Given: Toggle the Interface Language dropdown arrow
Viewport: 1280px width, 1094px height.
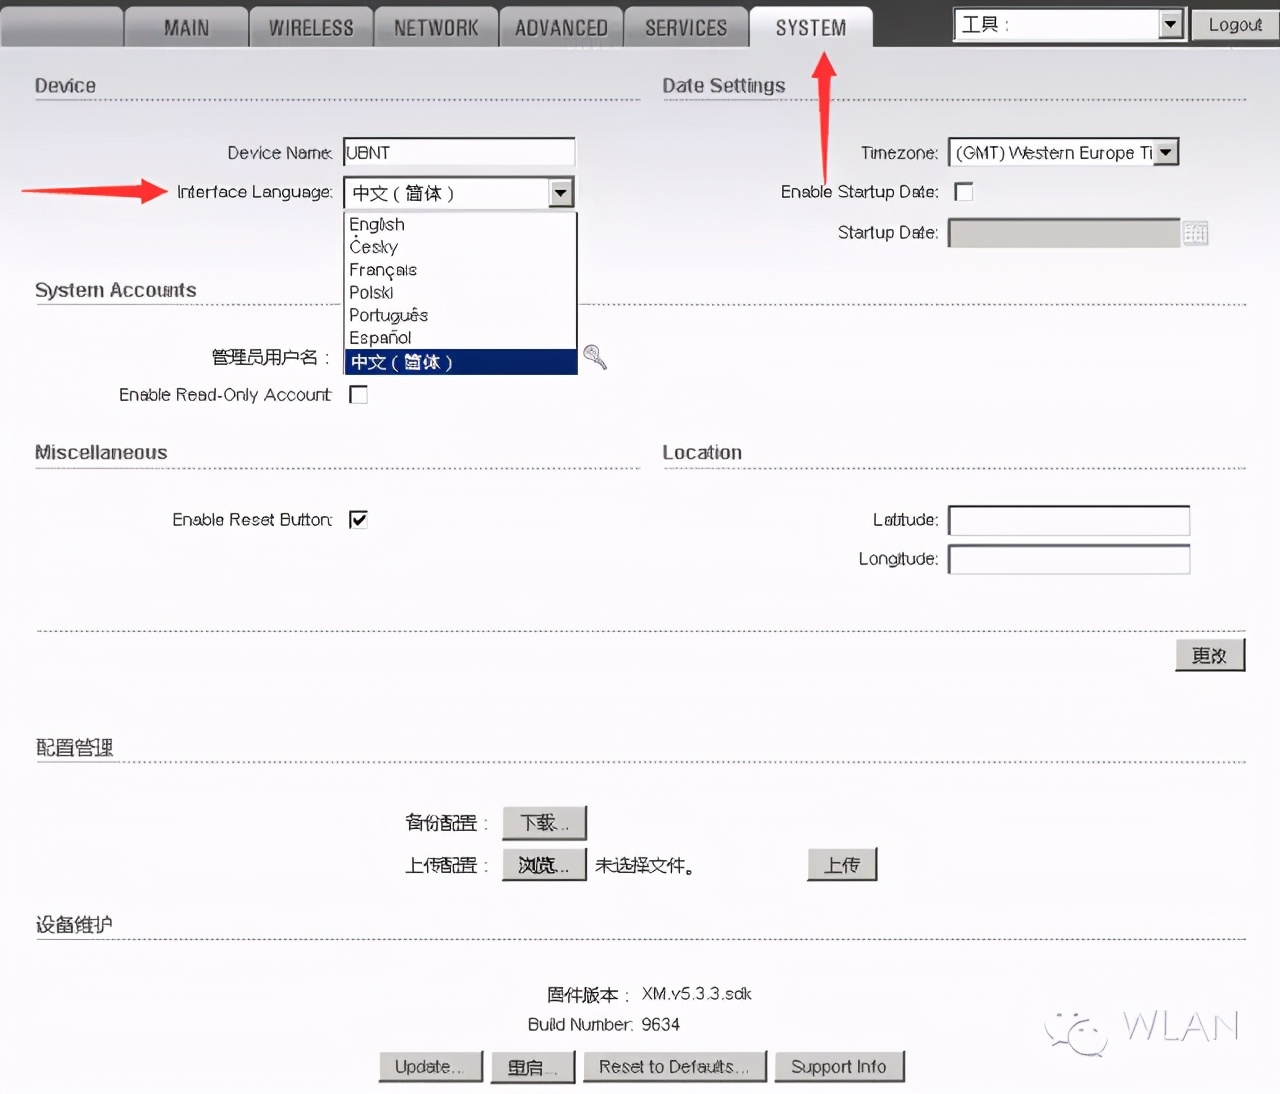Looking at the screenshot, I should (561, 192).
